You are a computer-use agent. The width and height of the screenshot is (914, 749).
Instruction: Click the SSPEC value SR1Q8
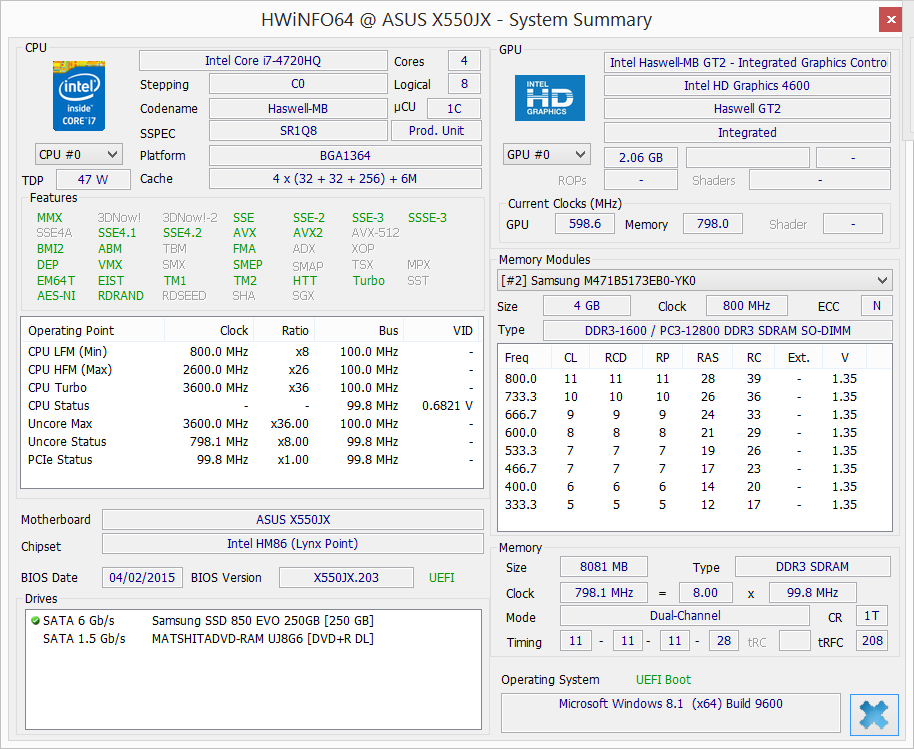pyautogui.click(x=298, y=131)
